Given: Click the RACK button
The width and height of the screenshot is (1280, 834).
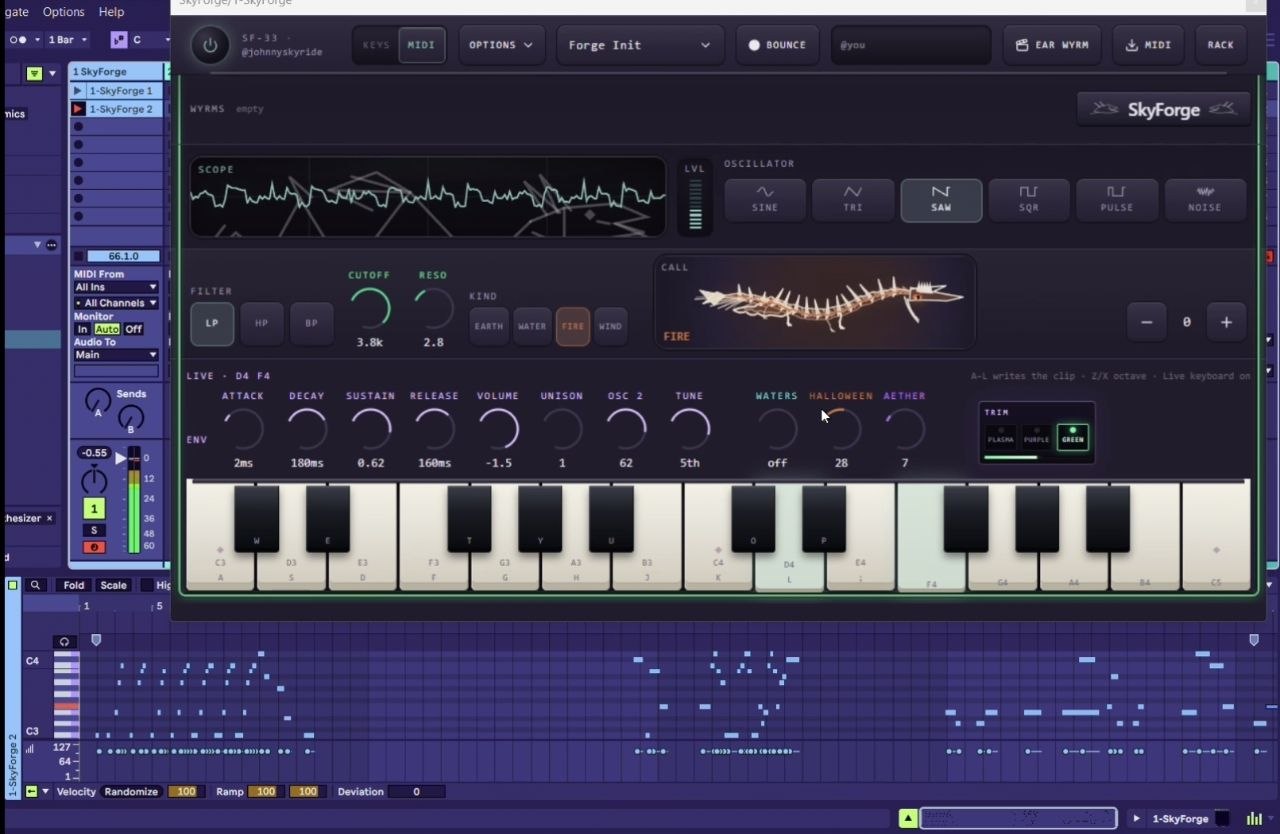Looking at the screenshot, I should click(x=1220, y=45).
